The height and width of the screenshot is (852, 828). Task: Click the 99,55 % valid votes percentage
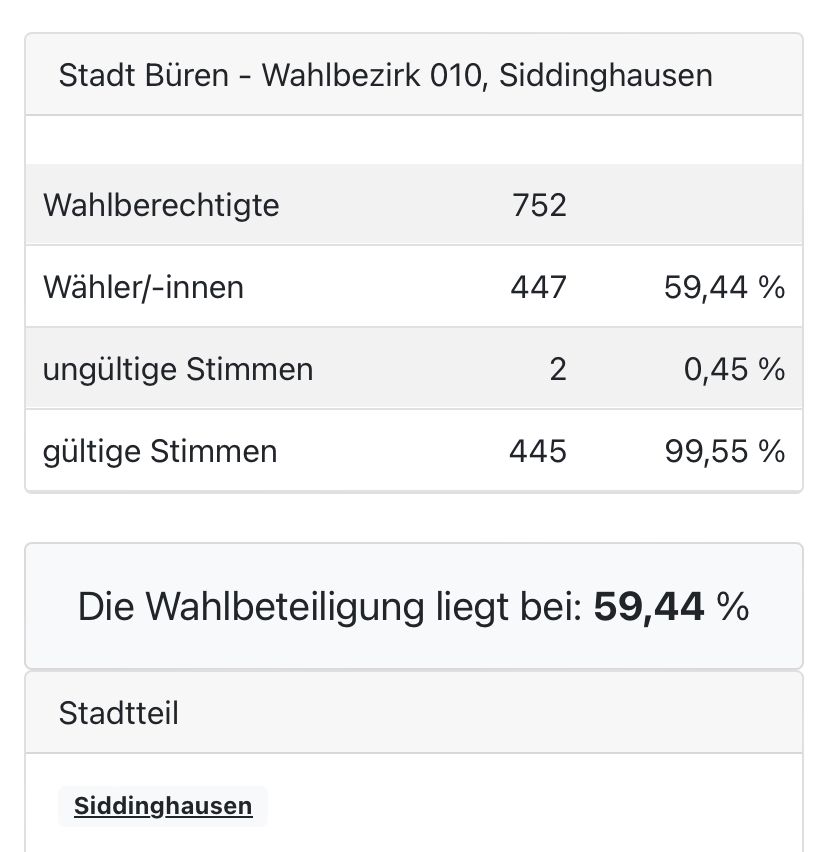tap(724, 452)
